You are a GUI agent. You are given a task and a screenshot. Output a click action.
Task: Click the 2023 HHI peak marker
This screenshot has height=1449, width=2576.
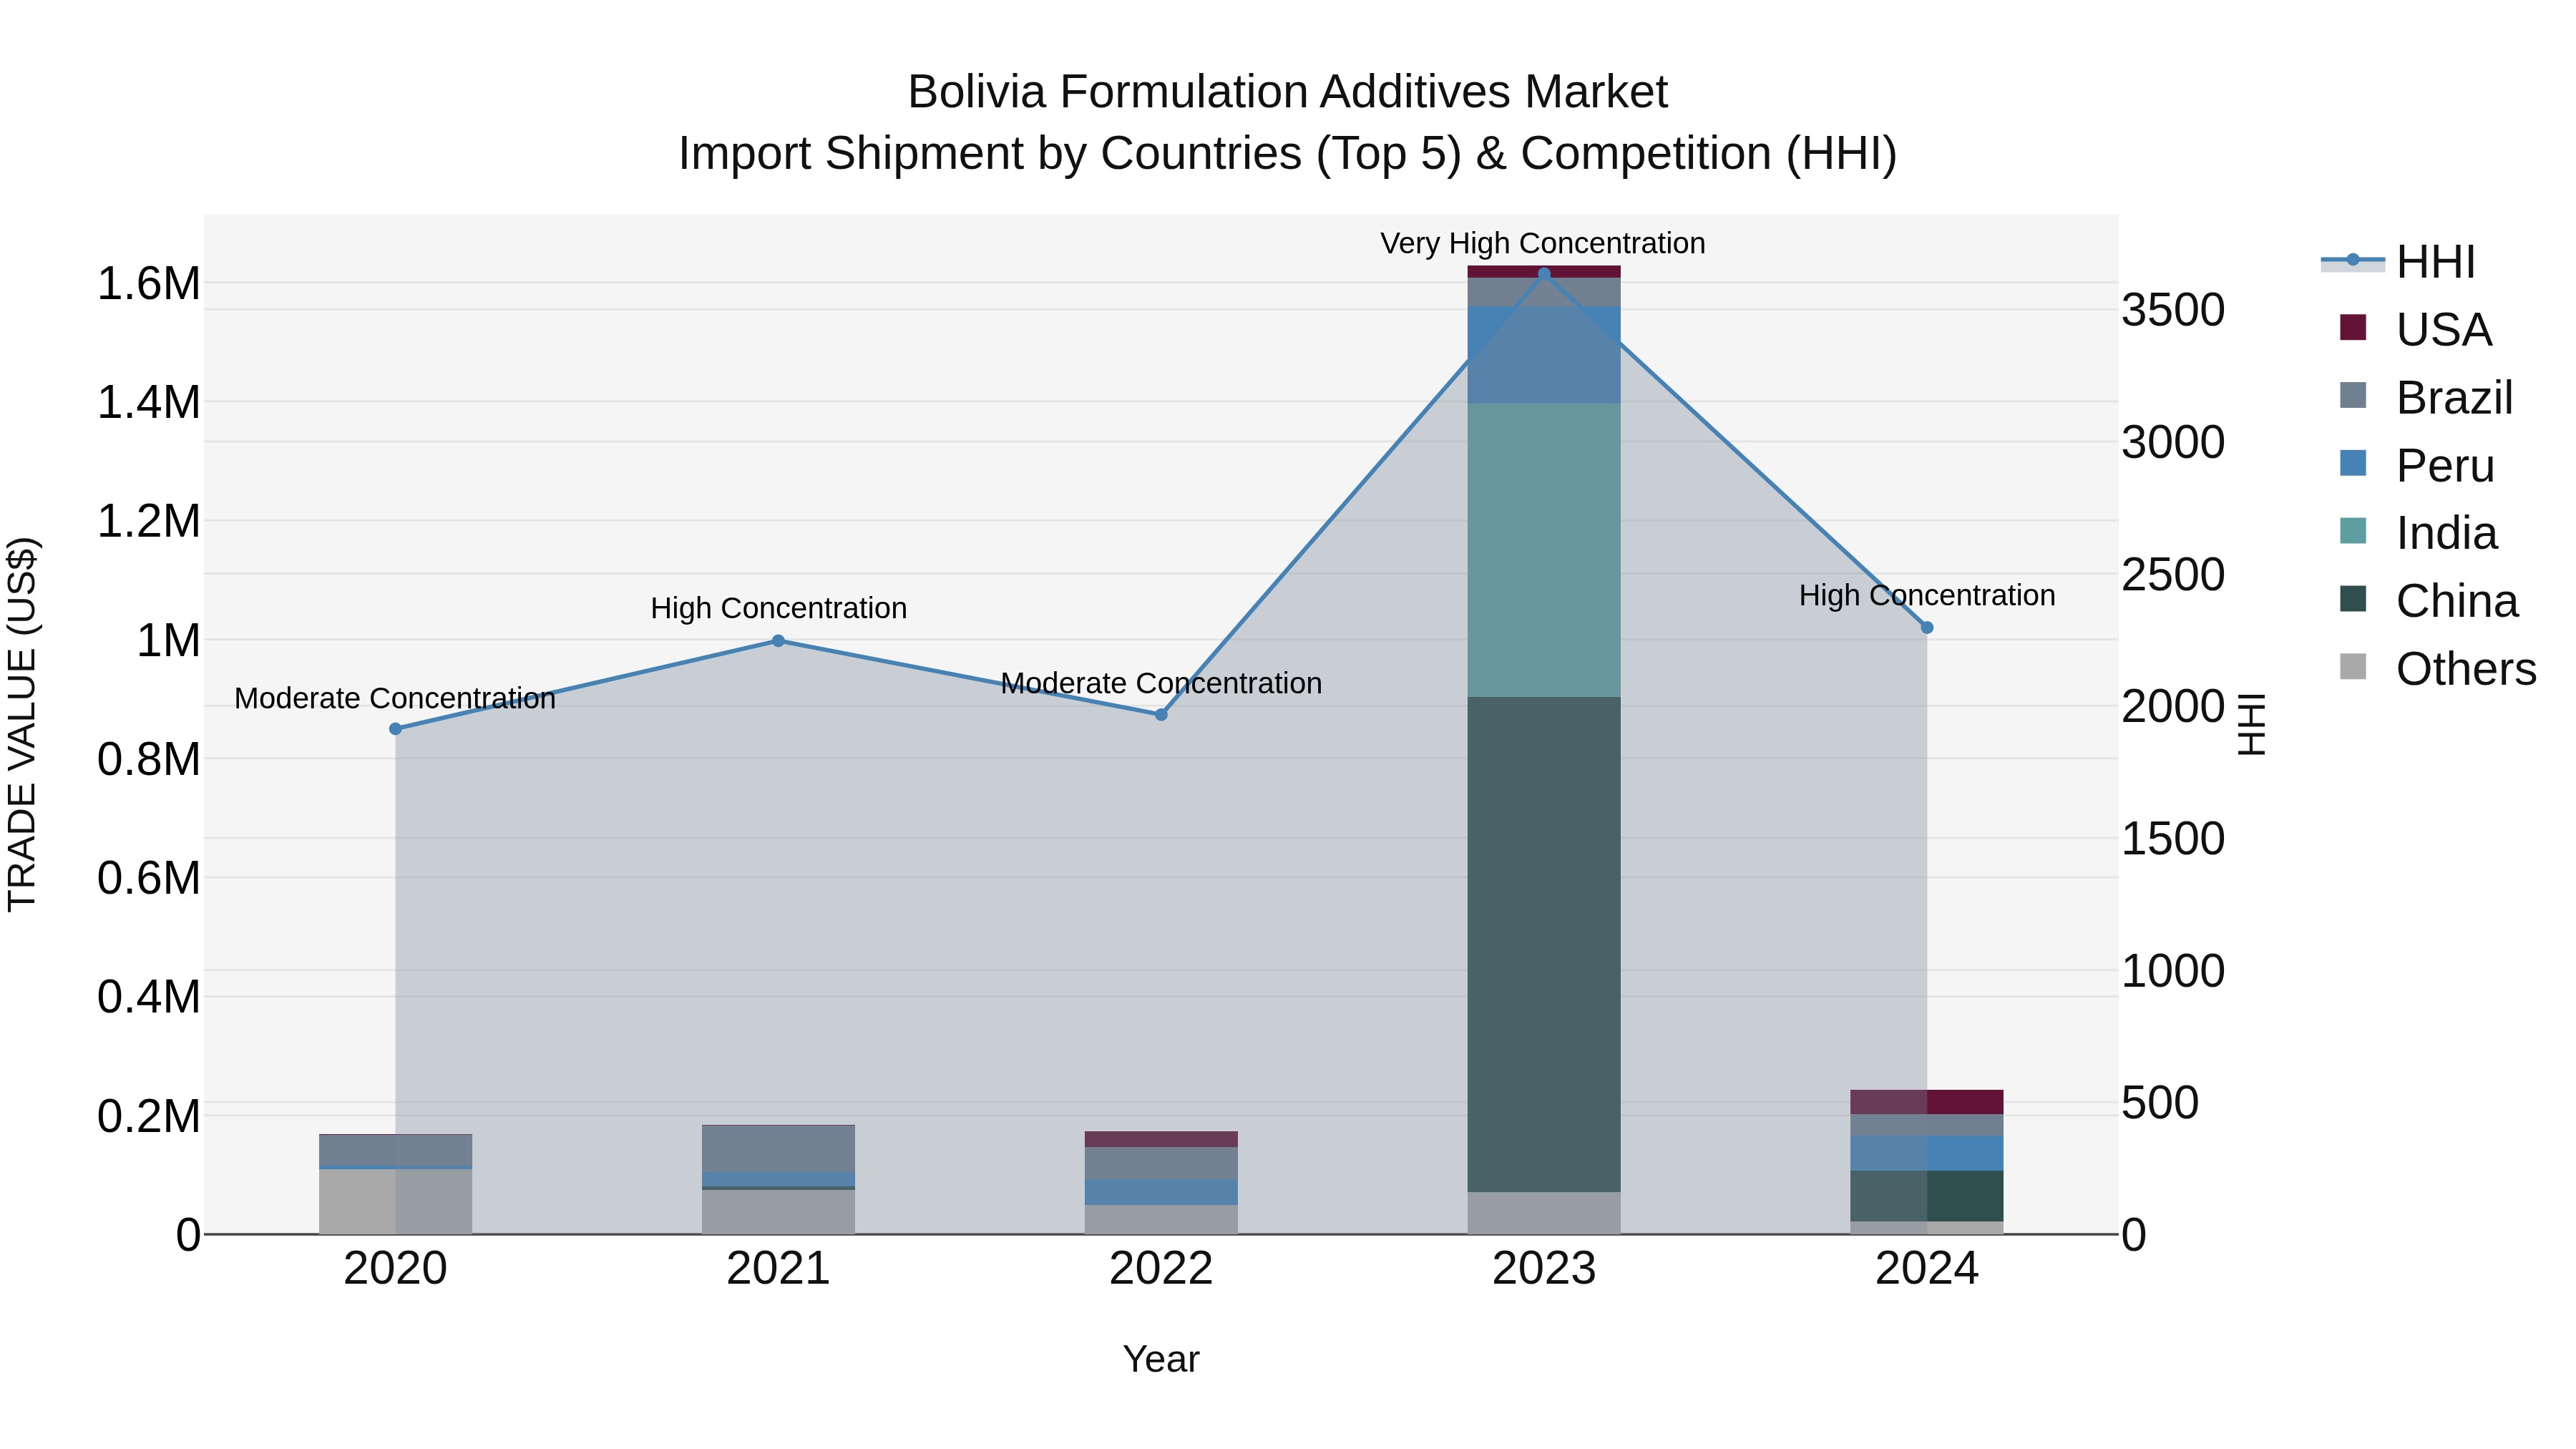pos(1544,274)
